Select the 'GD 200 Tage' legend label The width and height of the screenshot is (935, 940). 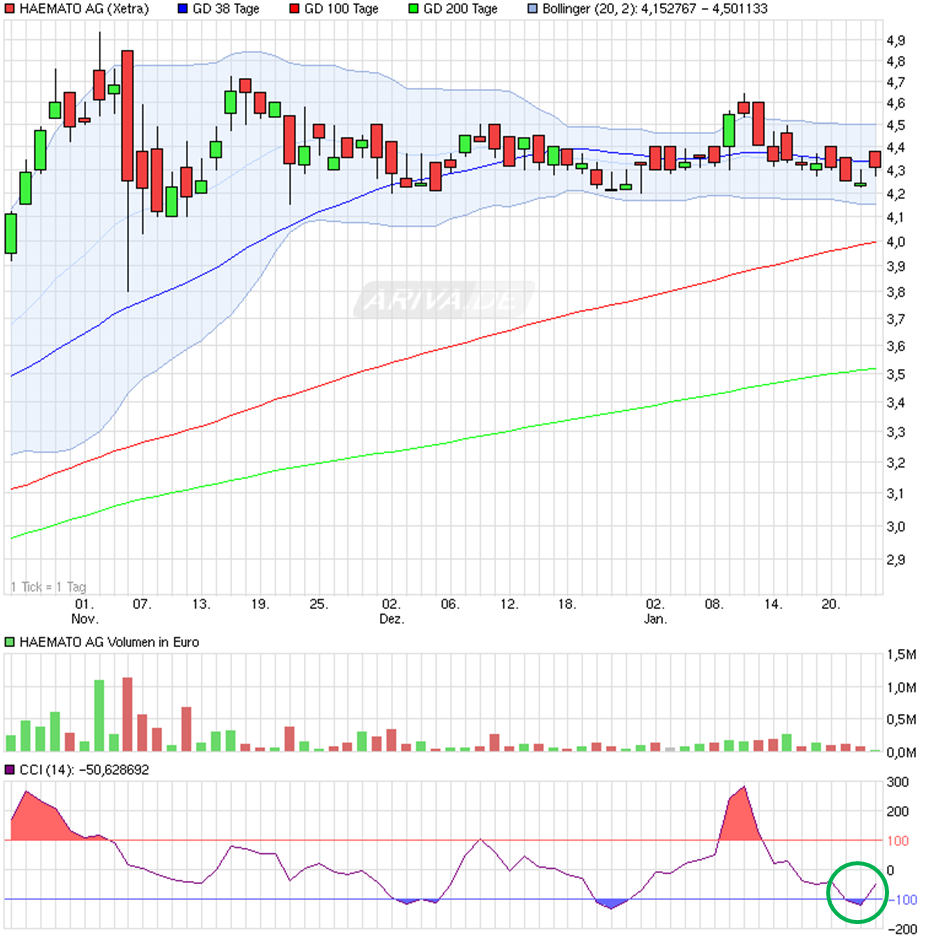pos(460,8)
